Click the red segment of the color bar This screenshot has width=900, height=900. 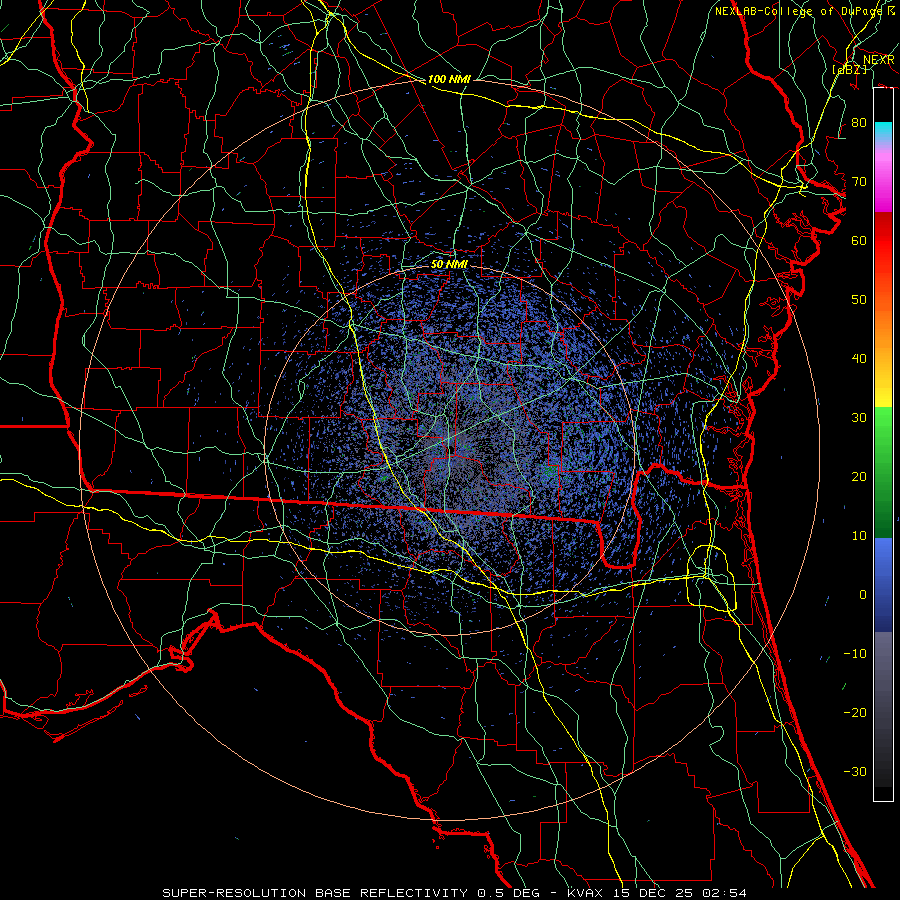click(x=883, y=241)
